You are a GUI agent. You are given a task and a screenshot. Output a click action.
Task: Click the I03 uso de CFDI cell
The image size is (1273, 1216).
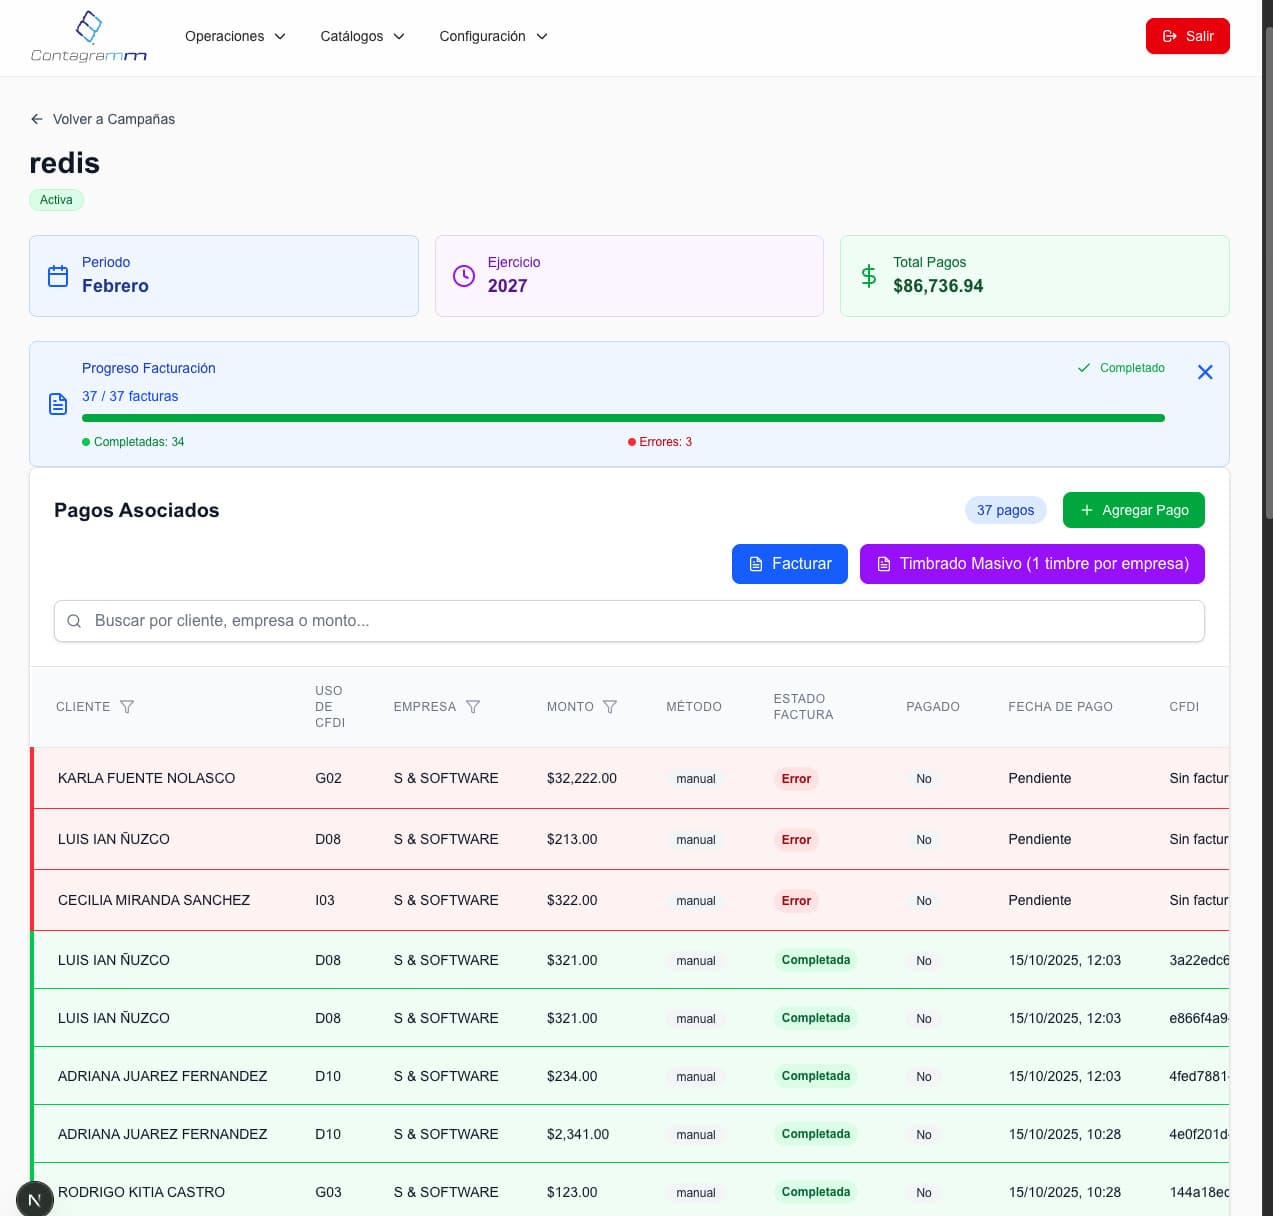click(x=325, y=900)
